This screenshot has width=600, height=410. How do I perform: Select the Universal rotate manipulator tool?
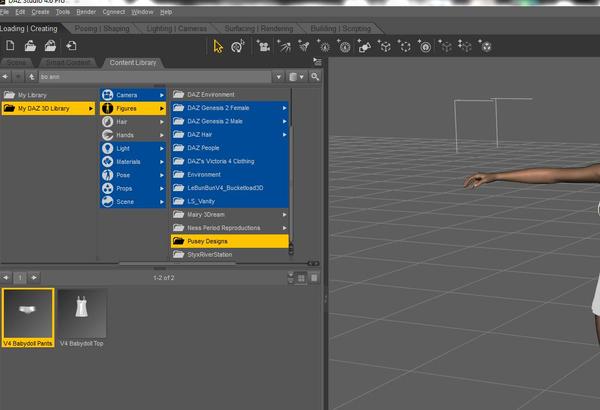tap(238, 46)
